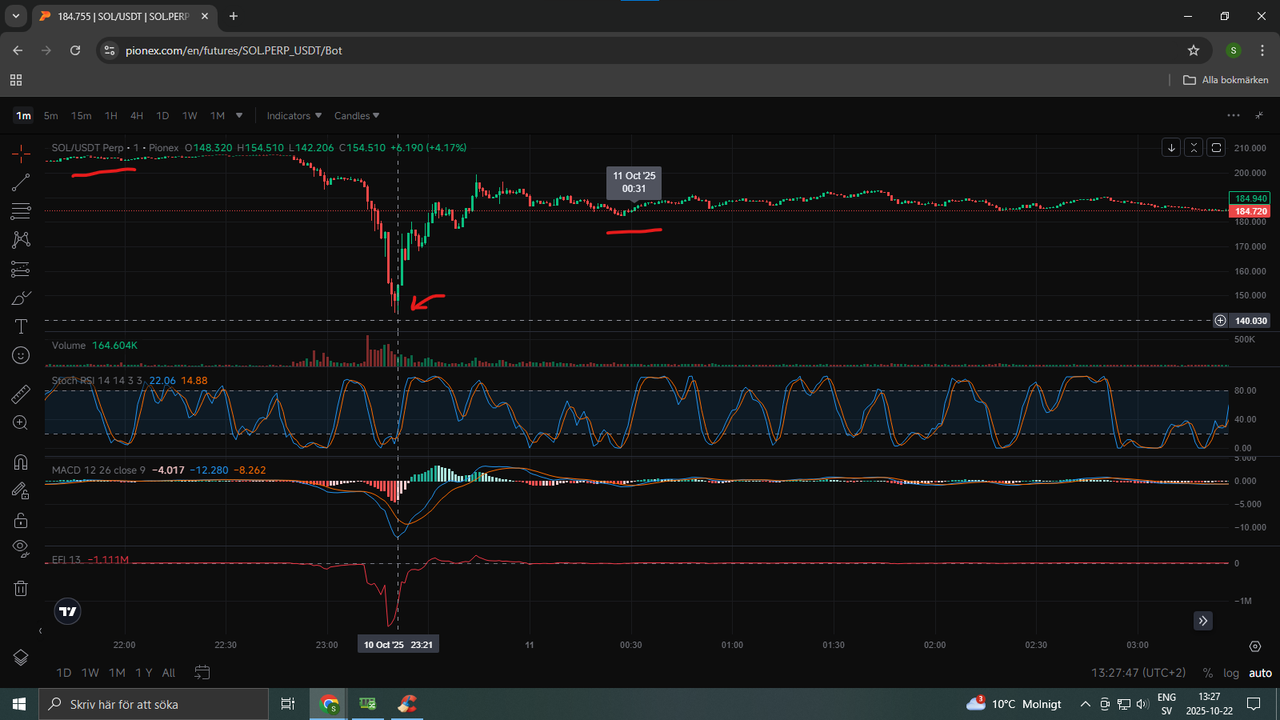Screen dimensions: 1280x720
Task: Select the ruler measure tool
Action: pos(20,394)
